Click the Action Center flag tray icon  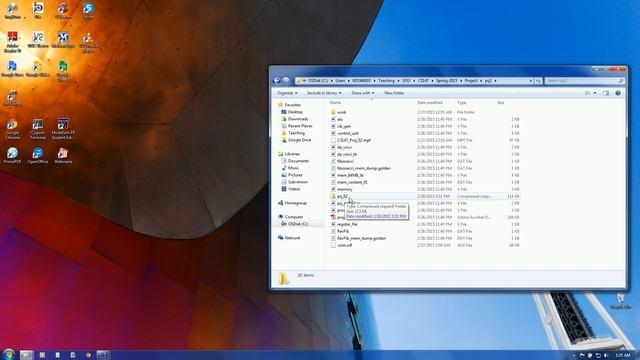point(582,356)
